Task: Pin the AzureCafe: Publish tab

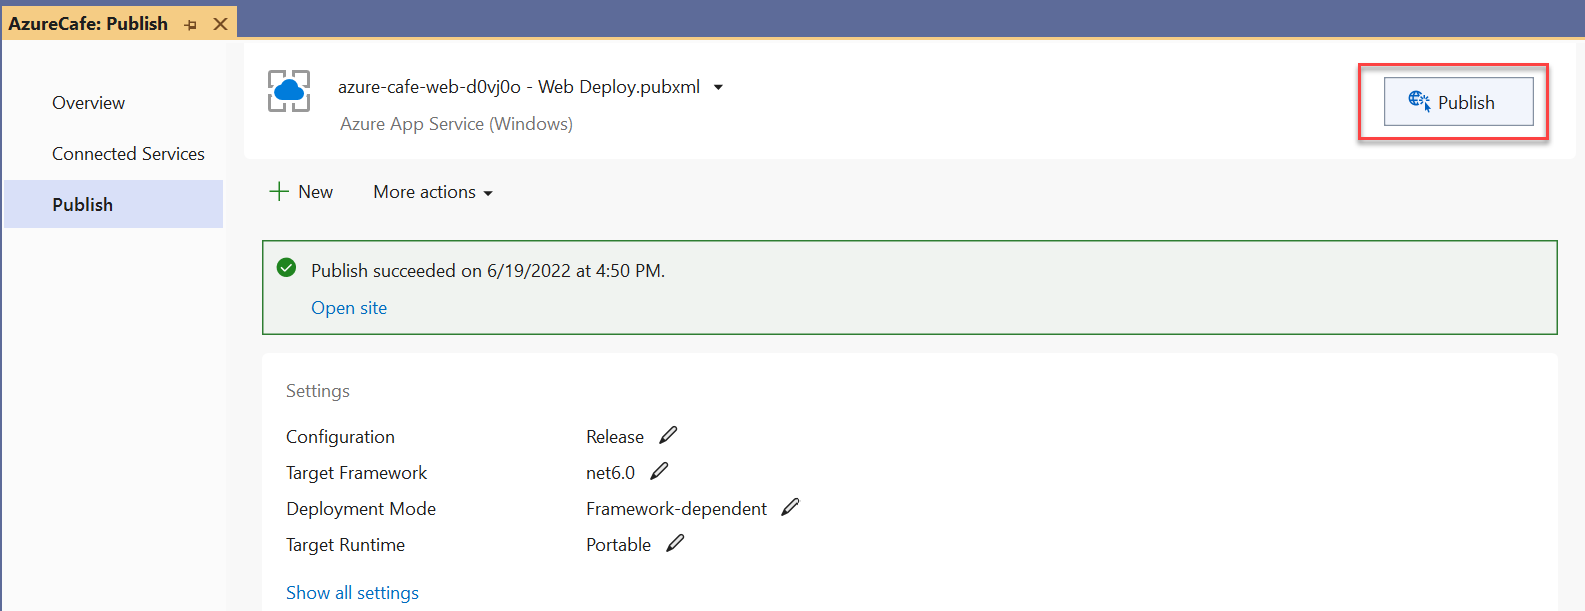Action: (x=191, y=25)
